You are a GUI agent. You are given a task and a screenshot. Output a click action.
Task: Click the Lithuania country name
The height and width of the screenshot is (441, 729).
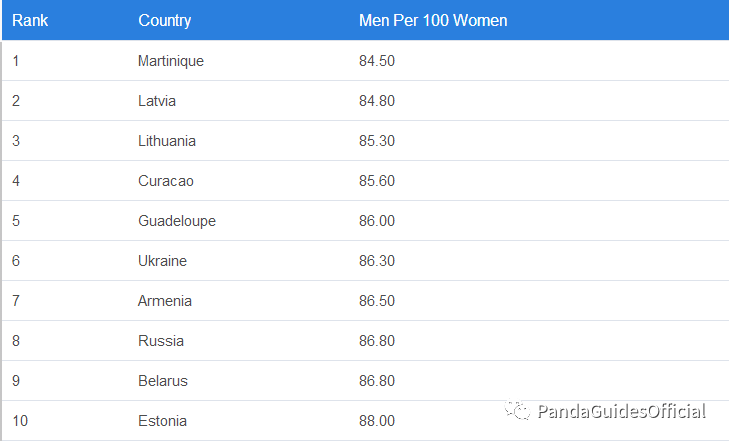(x=166, y=141)
